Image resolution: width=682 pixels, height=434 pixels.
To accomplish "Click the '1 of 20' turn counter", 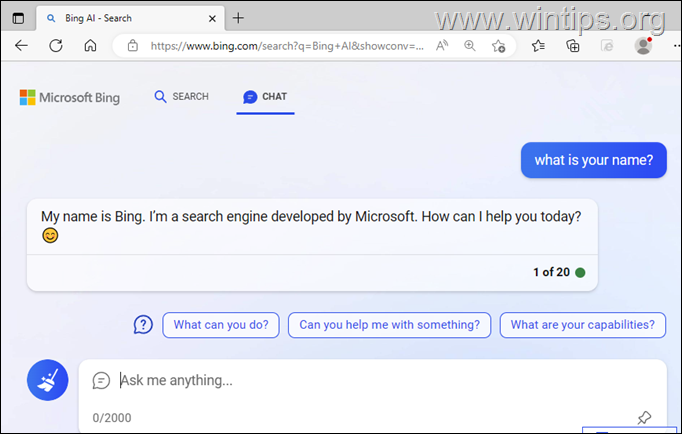I will [x=552, y=272].
